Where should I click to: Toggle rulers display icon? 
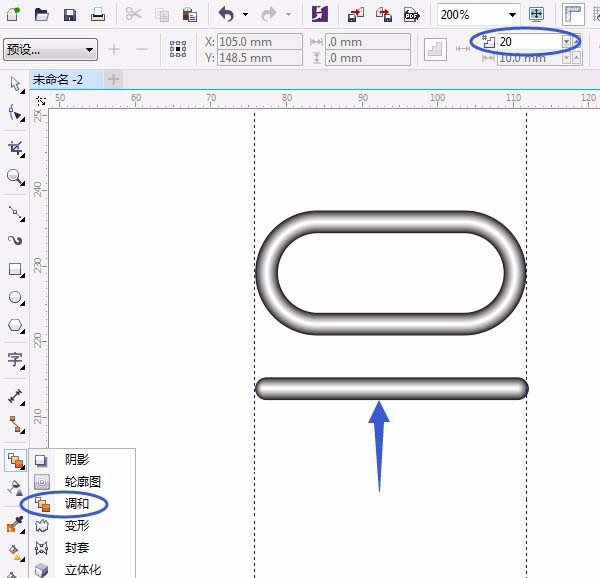pyautogui.click(x=573, y=14)
